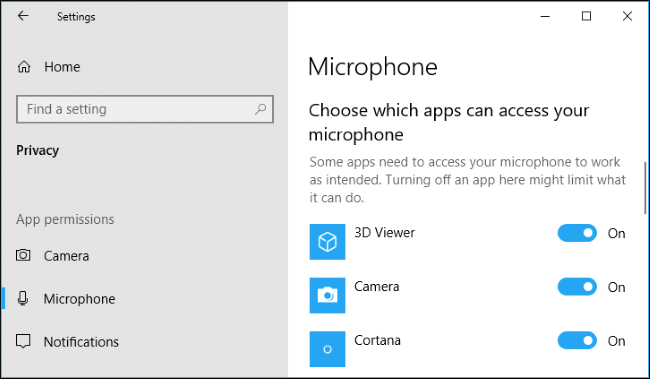Image resolution: width=650 pixels, height=379 pixels.
Task: Minimize the Settings window
Action: coord(545,16)
